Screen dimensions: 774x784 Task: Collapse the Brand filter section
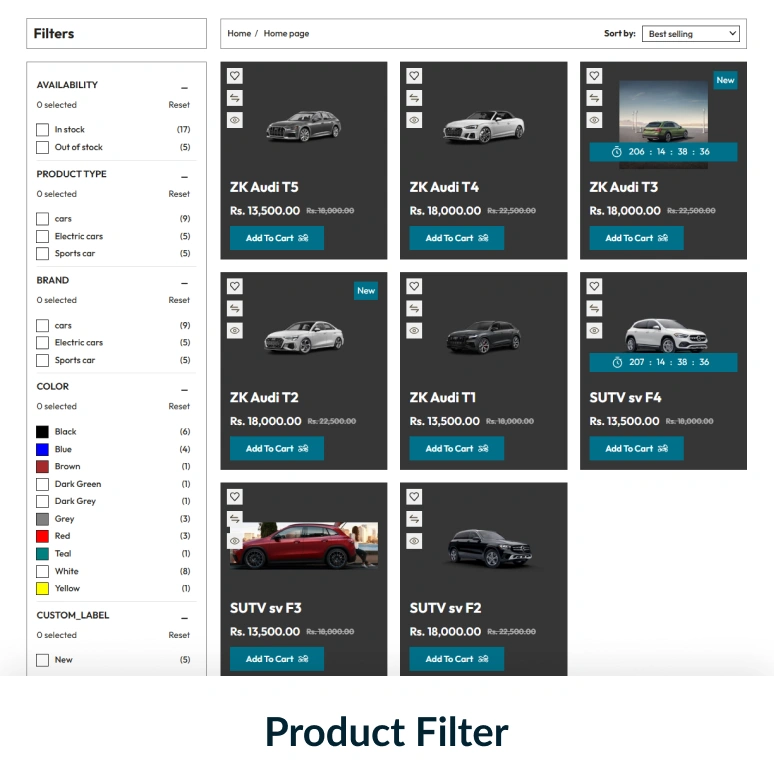pos(184,283)
